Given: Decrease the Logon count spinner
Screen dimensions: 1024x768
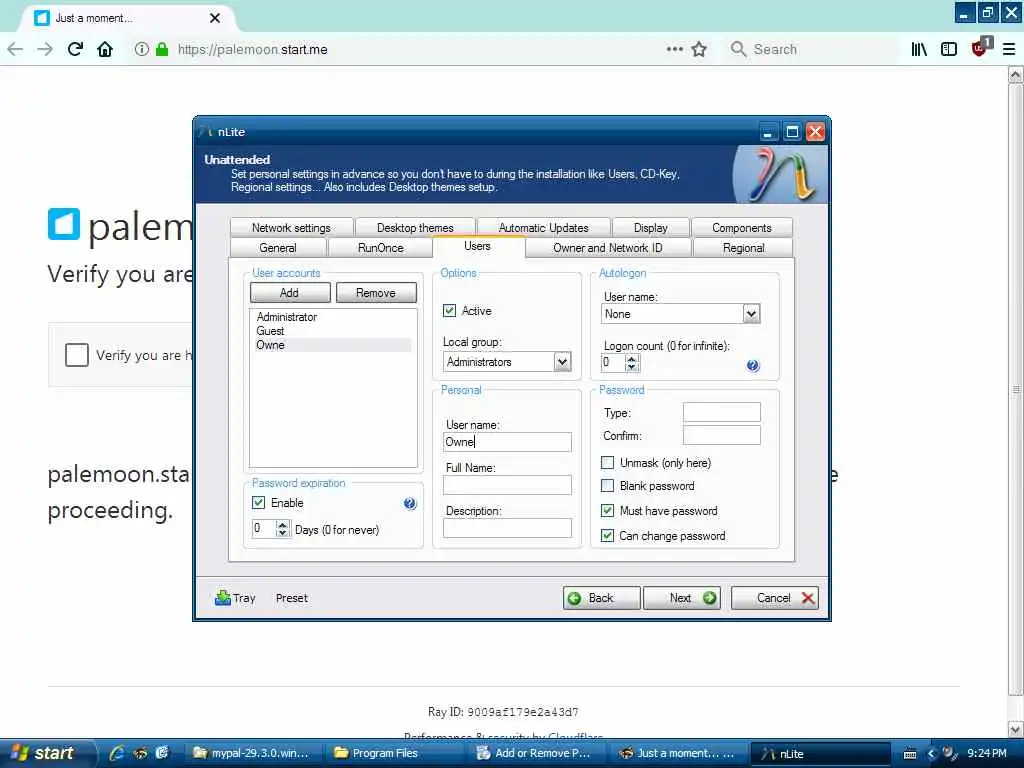Looking at the screenshot, I should coord(631,367).
